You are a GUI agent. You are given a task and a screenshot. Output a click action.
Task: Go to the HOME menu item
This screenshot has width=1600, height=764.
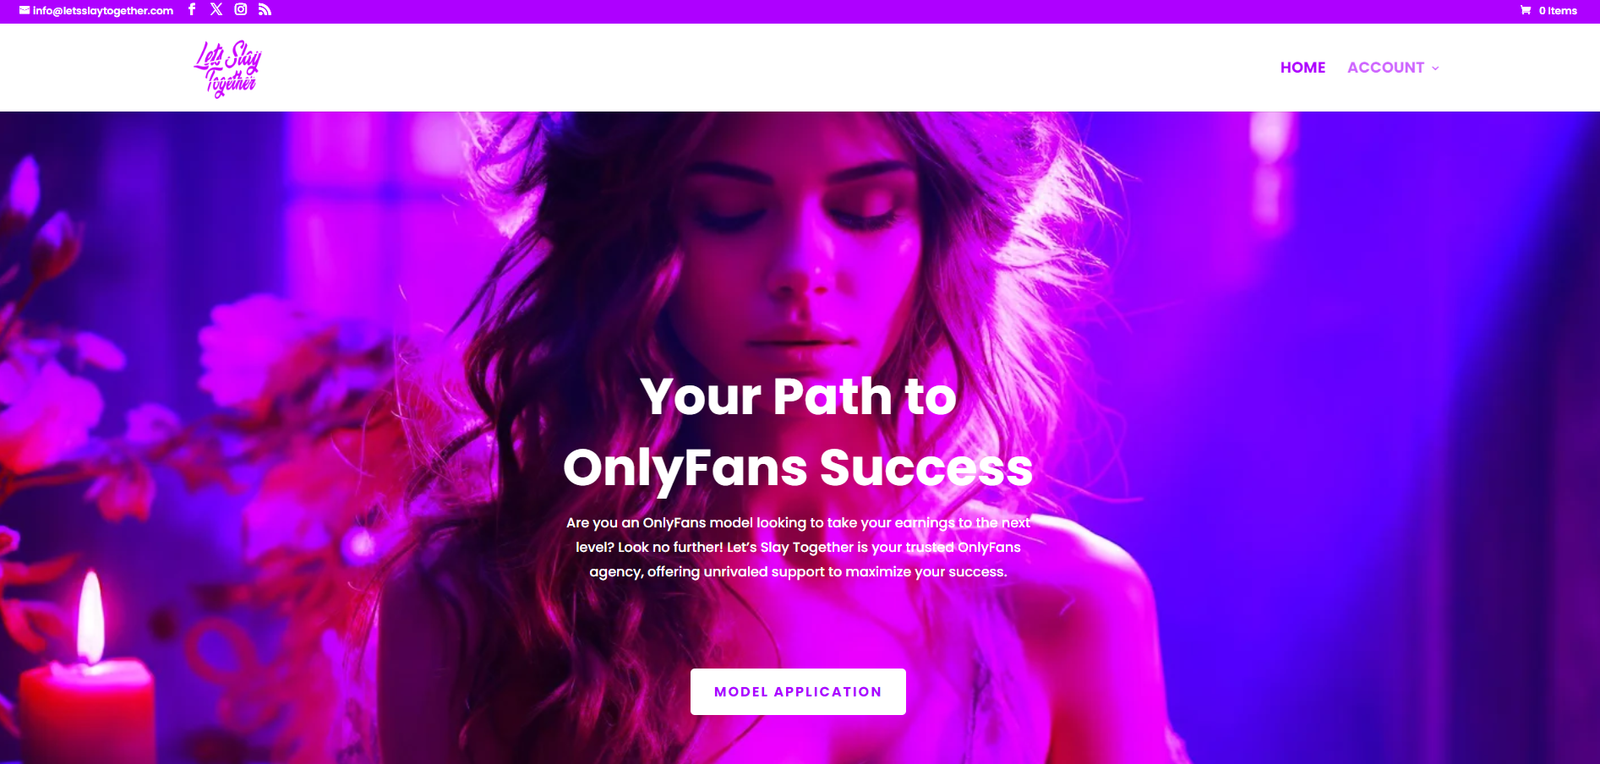1303,67
